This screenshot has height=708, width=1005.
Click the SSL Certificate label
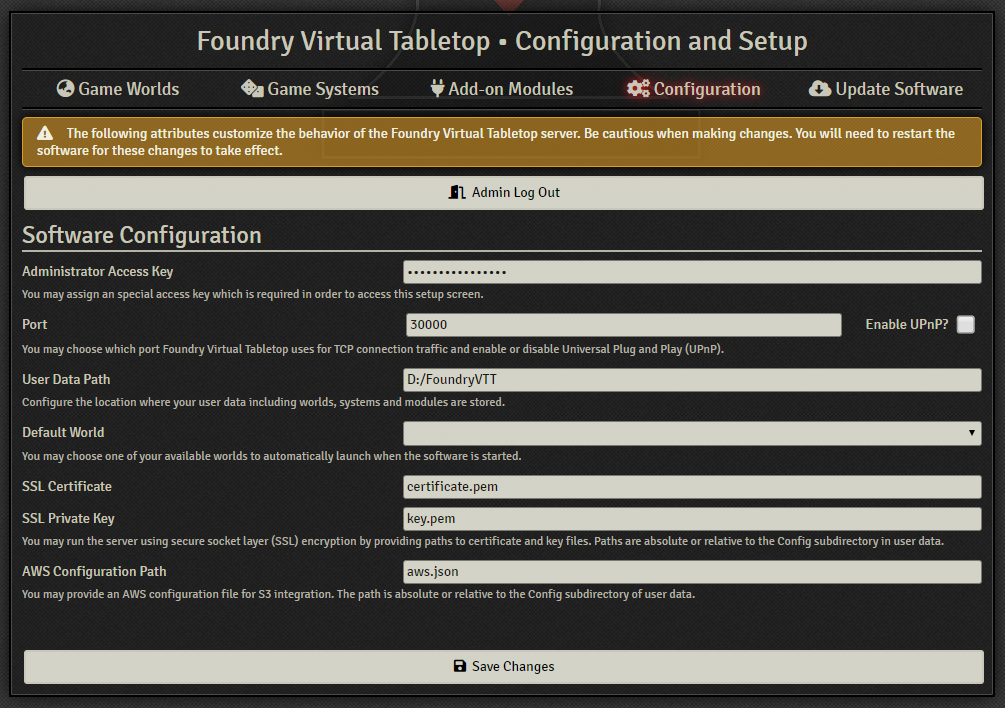pos(67,486)
